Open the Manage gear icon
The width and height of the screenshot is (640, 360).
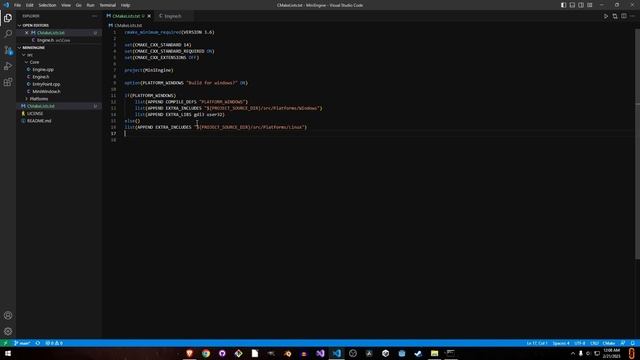[x=8, y=331]
